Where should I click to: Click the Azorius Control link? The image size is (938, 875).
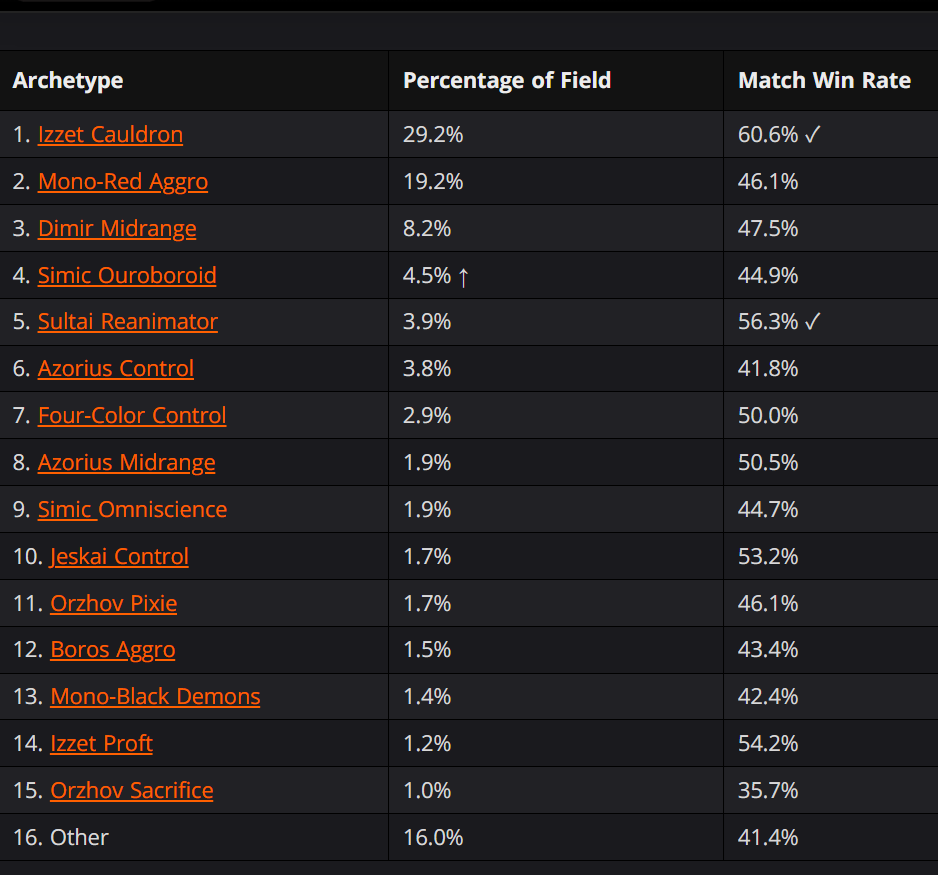click(x=116, y=368)
